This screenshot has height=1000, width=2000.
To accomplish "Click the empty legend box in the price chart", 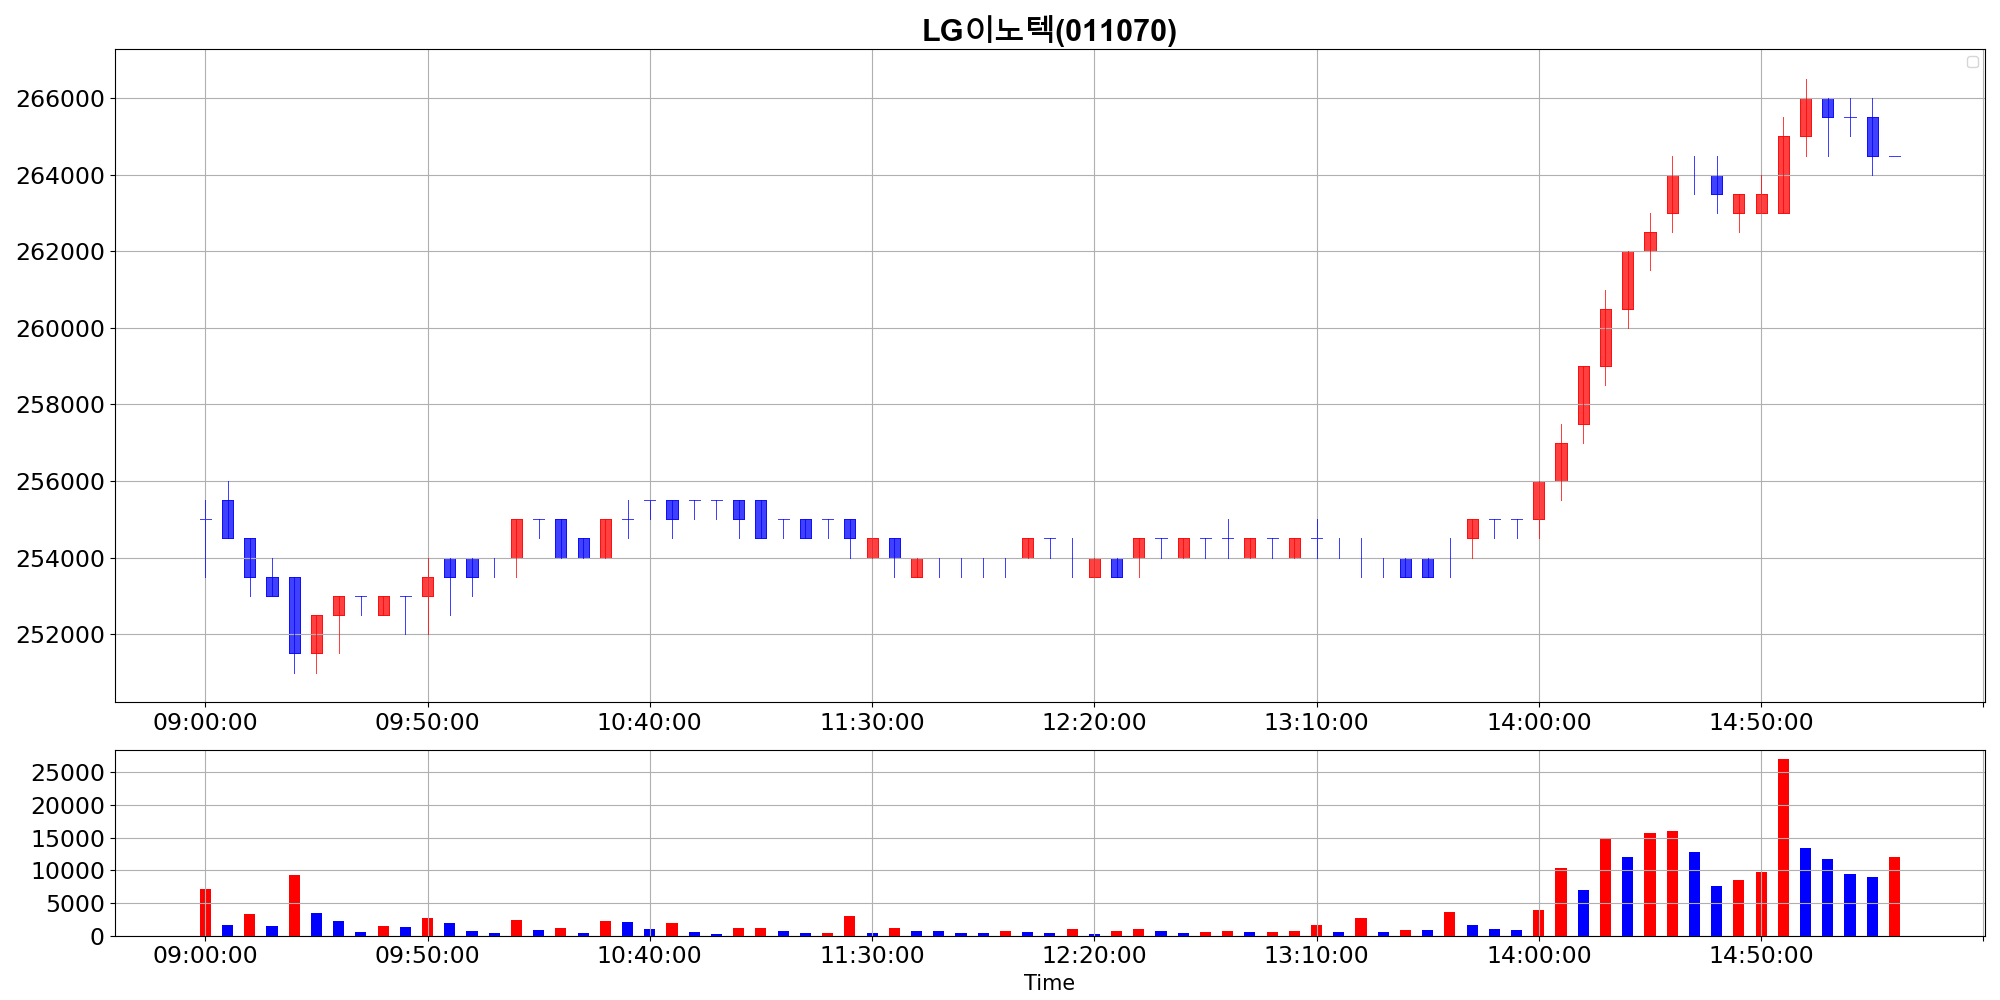I will [x=1973, y=62].
